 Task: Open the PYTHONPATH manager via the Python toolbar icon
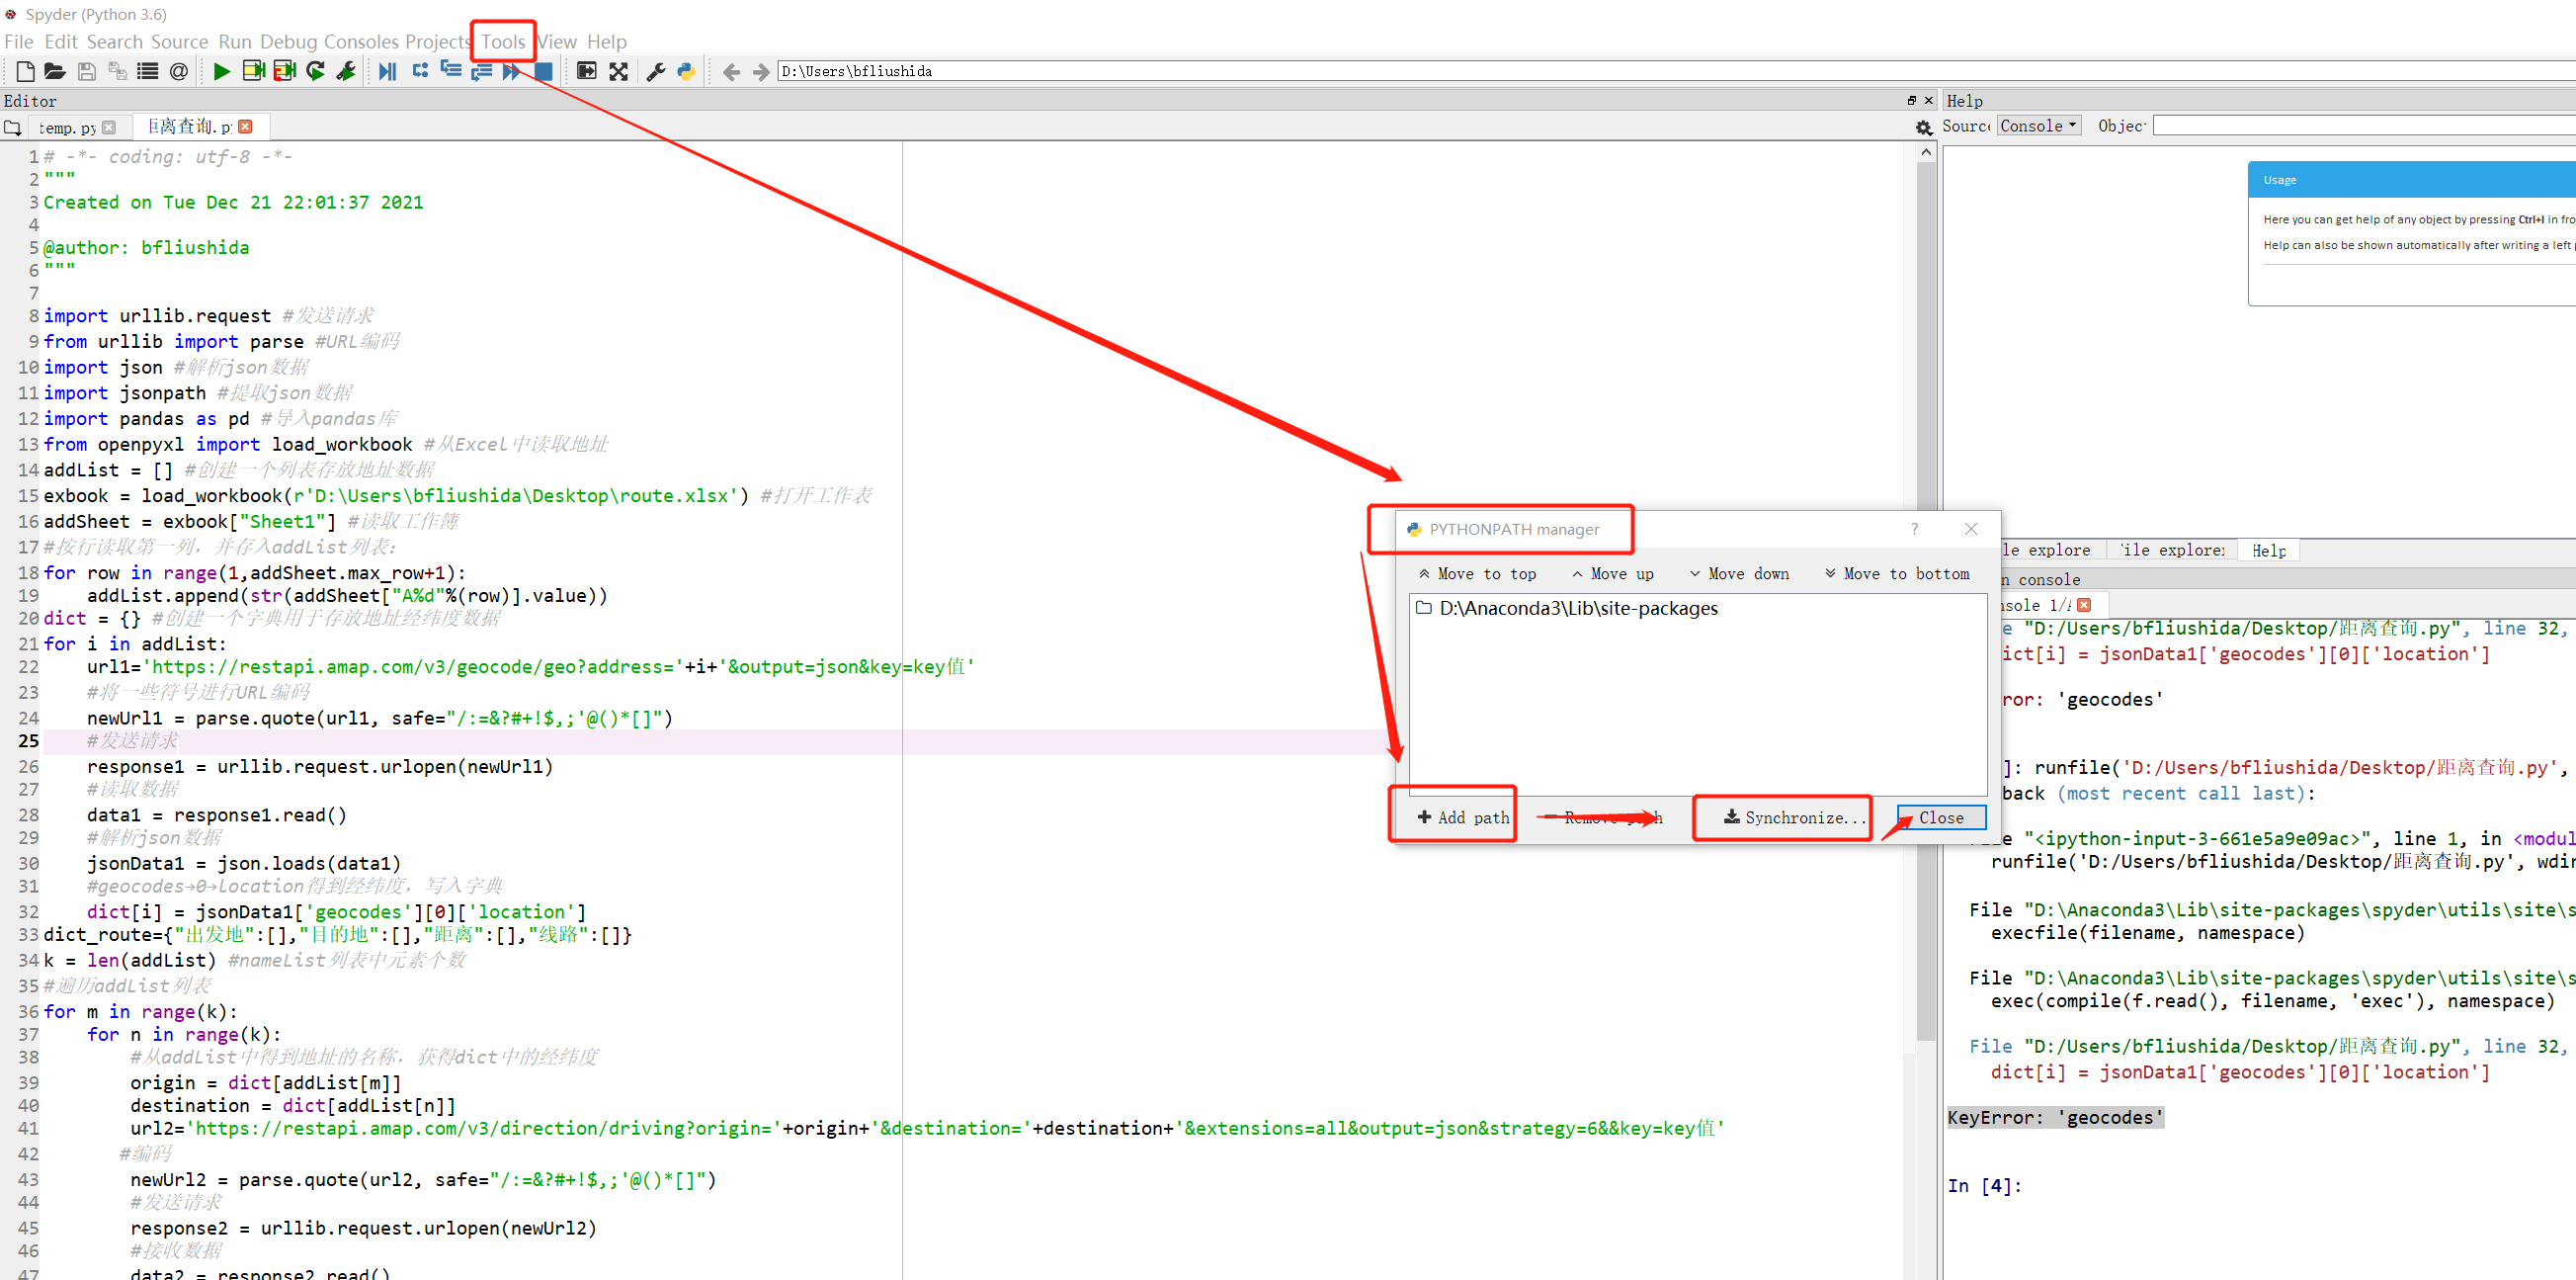pos(686,71)
